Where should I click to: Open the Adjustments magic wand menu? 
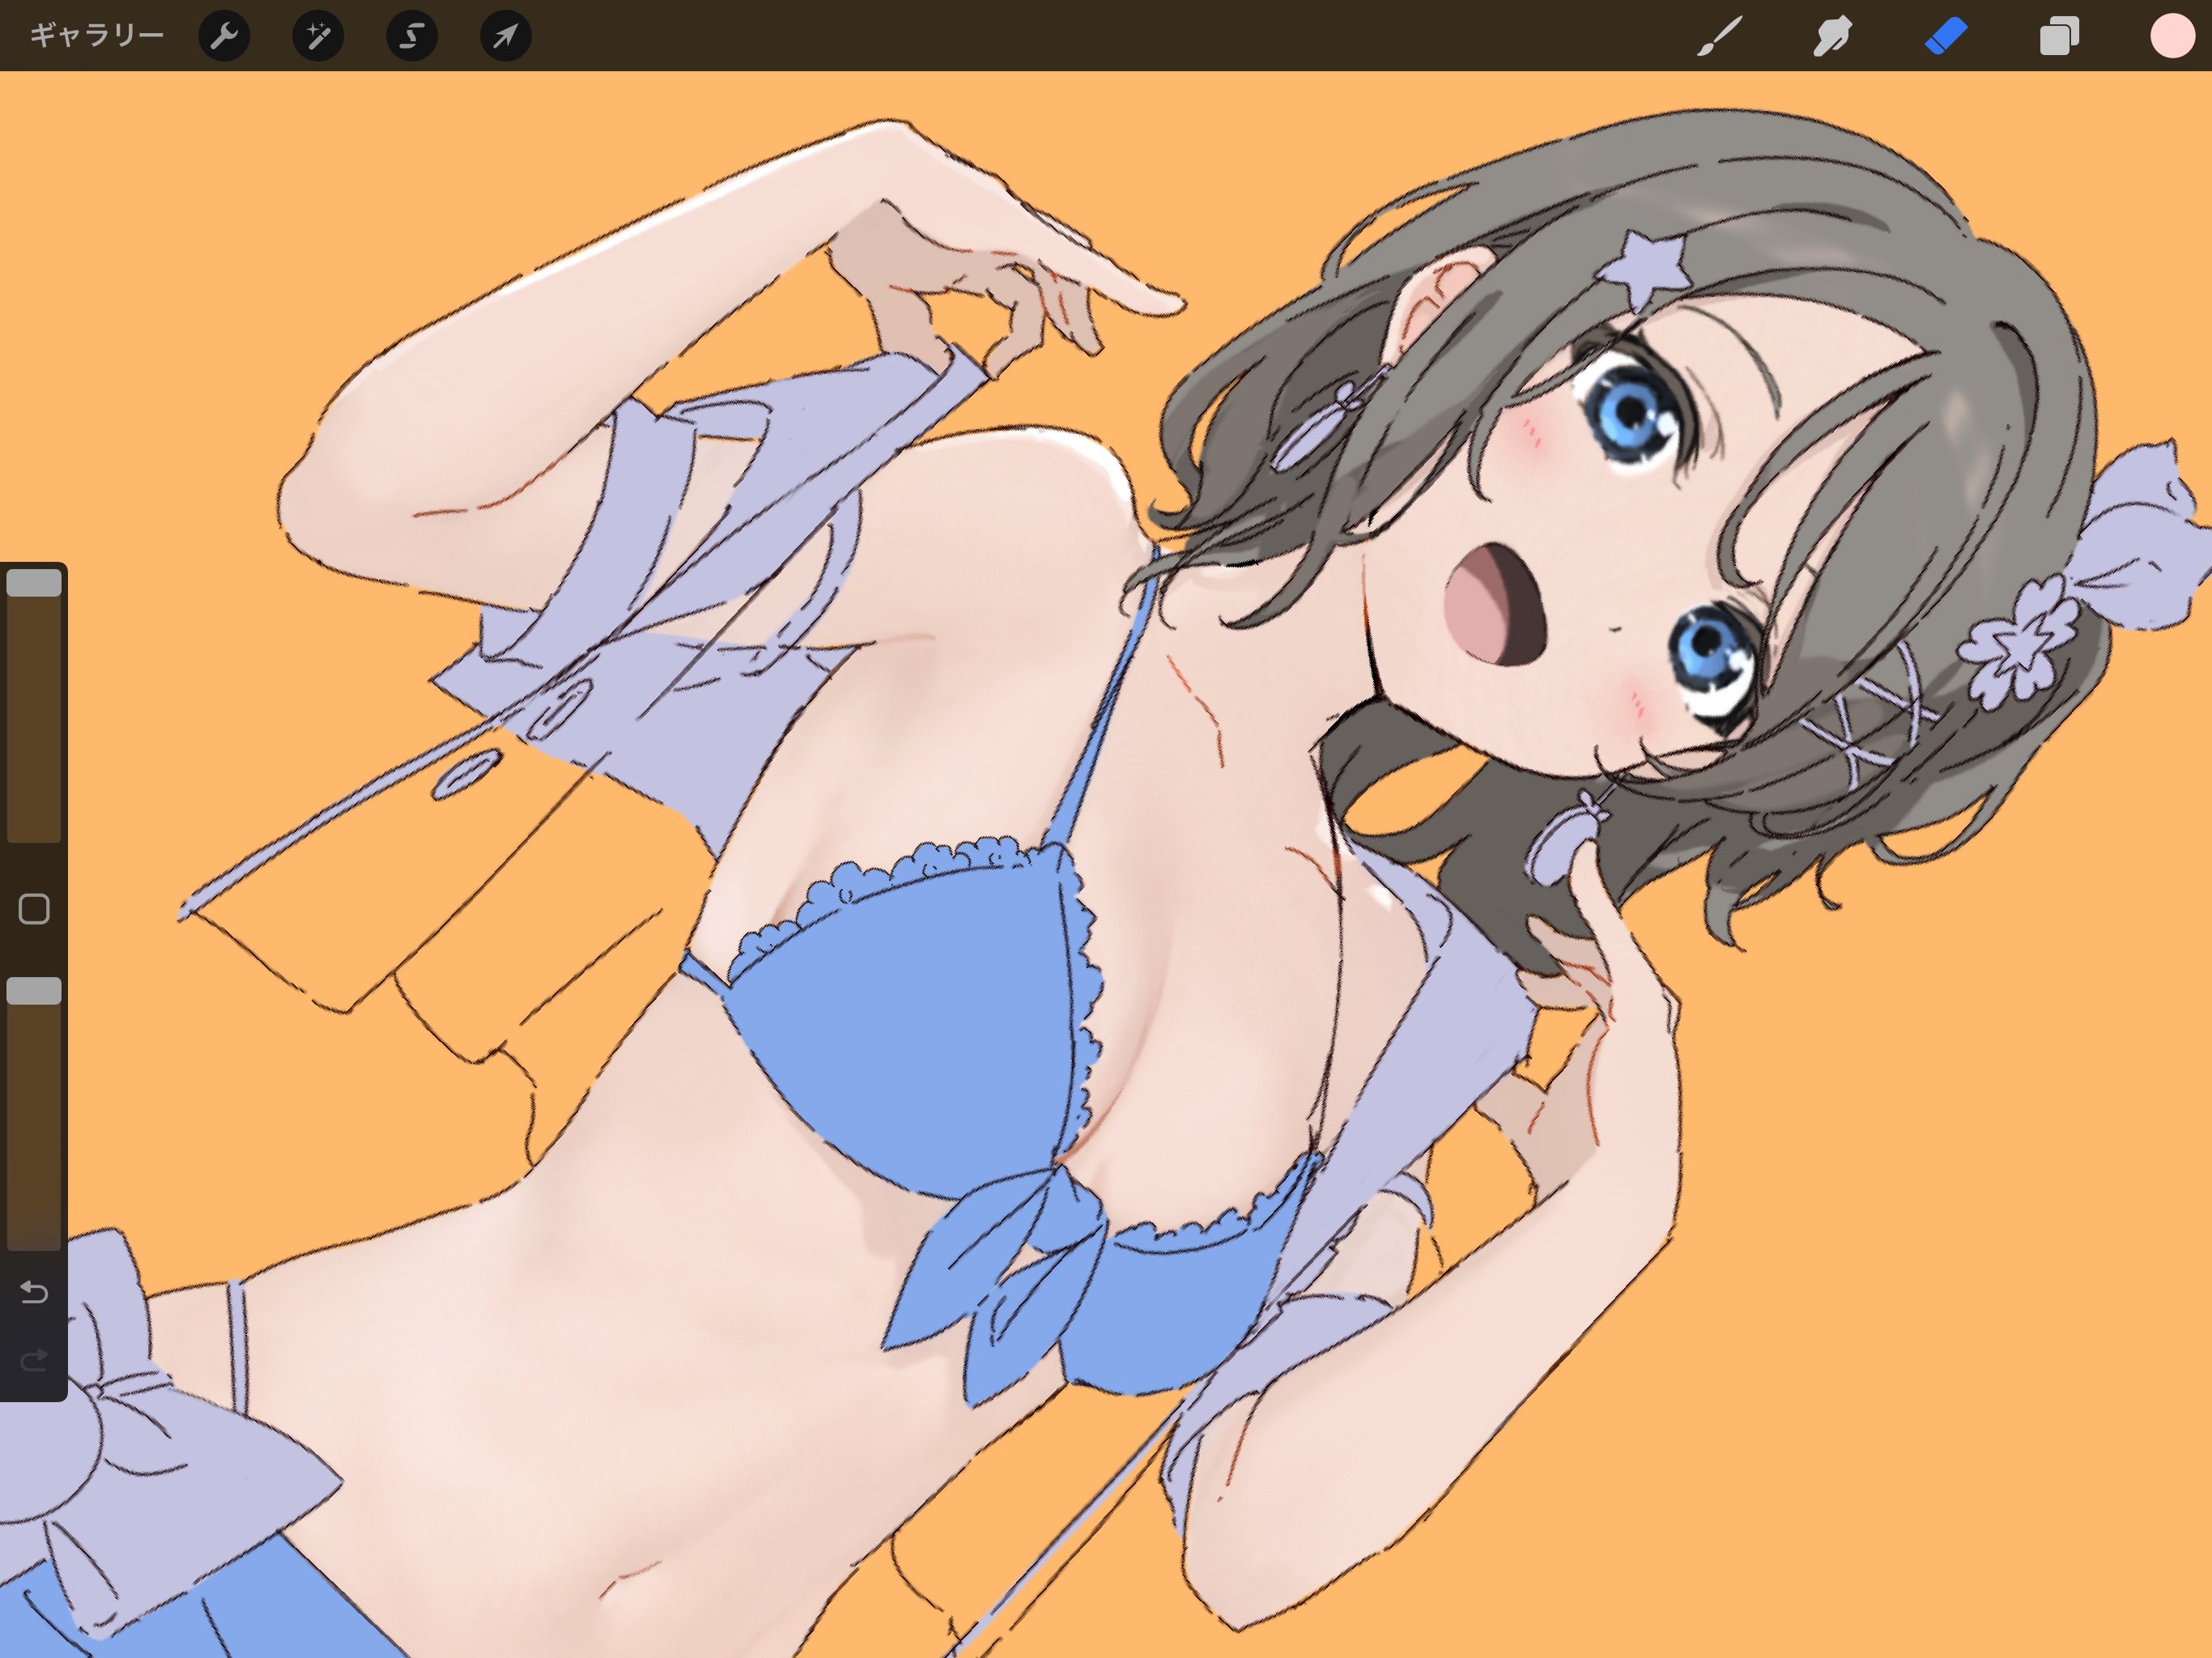(x=318, y=37)
